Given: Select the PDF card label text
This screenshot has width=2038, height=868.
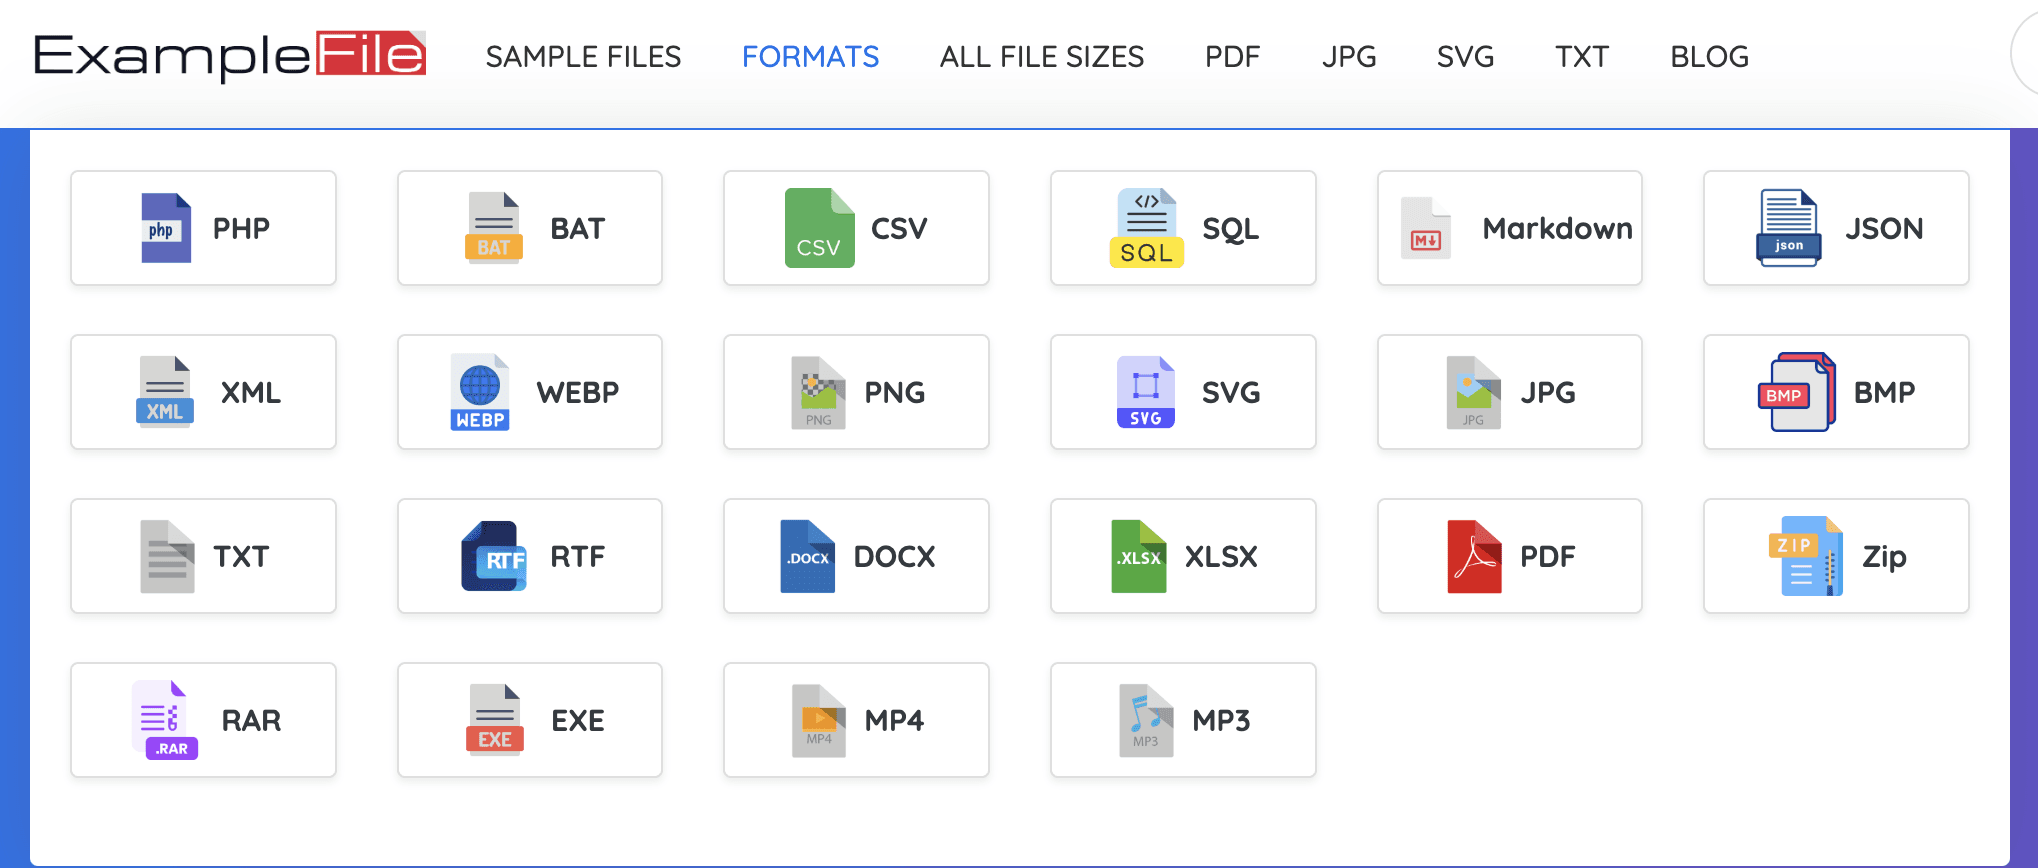Looking at the screenshot, I should [x=1548, y=556].
